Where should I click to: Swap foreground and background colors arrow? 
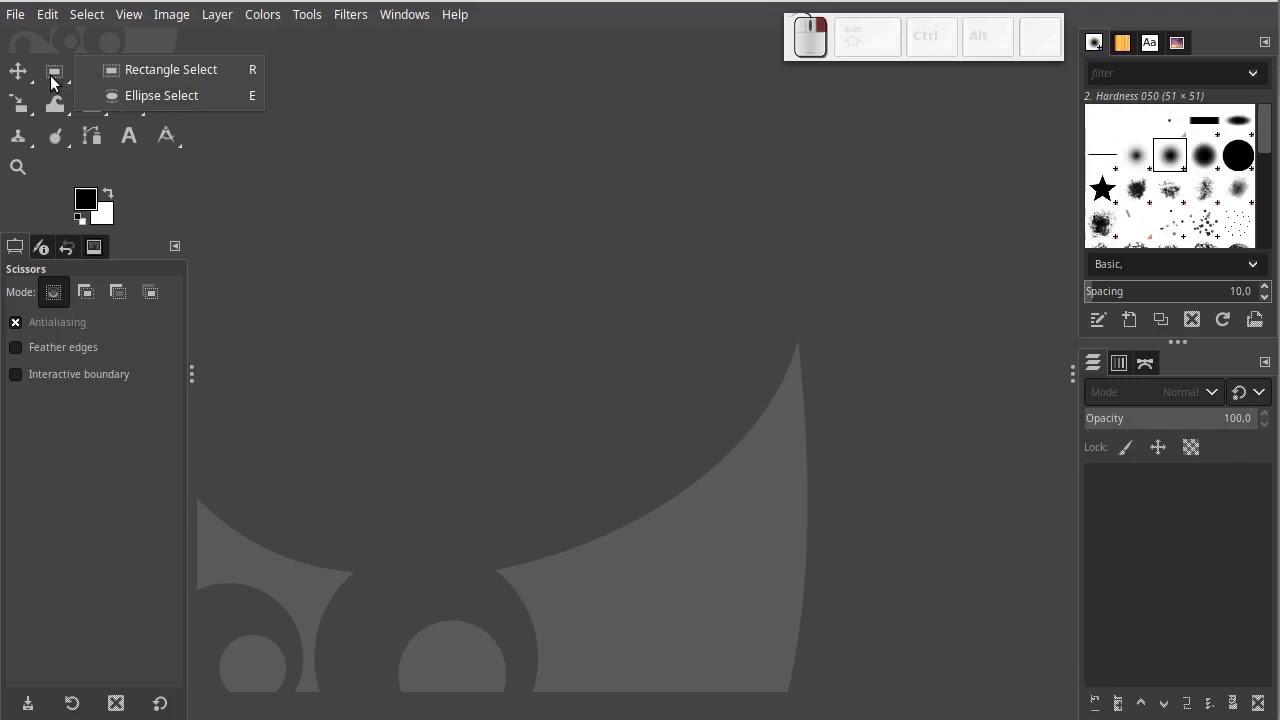pyautogui.click(x=108, y=193)
